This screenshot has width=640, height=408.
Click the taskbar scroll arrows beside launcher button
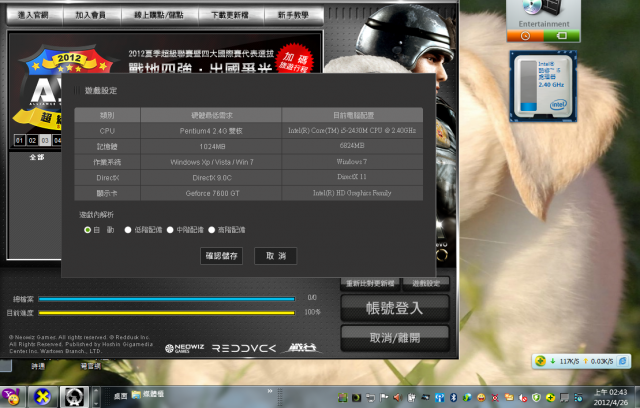click(96, 397)
